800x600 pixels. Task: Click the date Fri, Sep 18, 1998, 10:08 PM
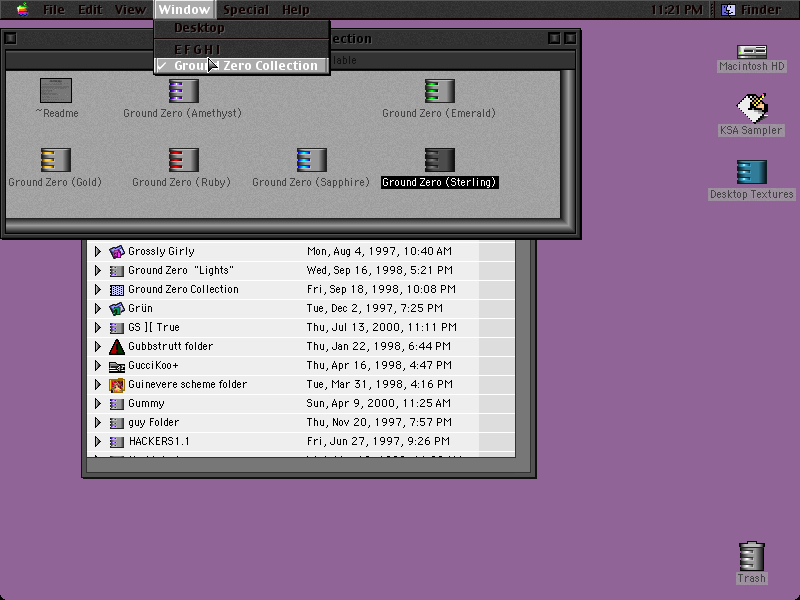click(x=381, y=289)
